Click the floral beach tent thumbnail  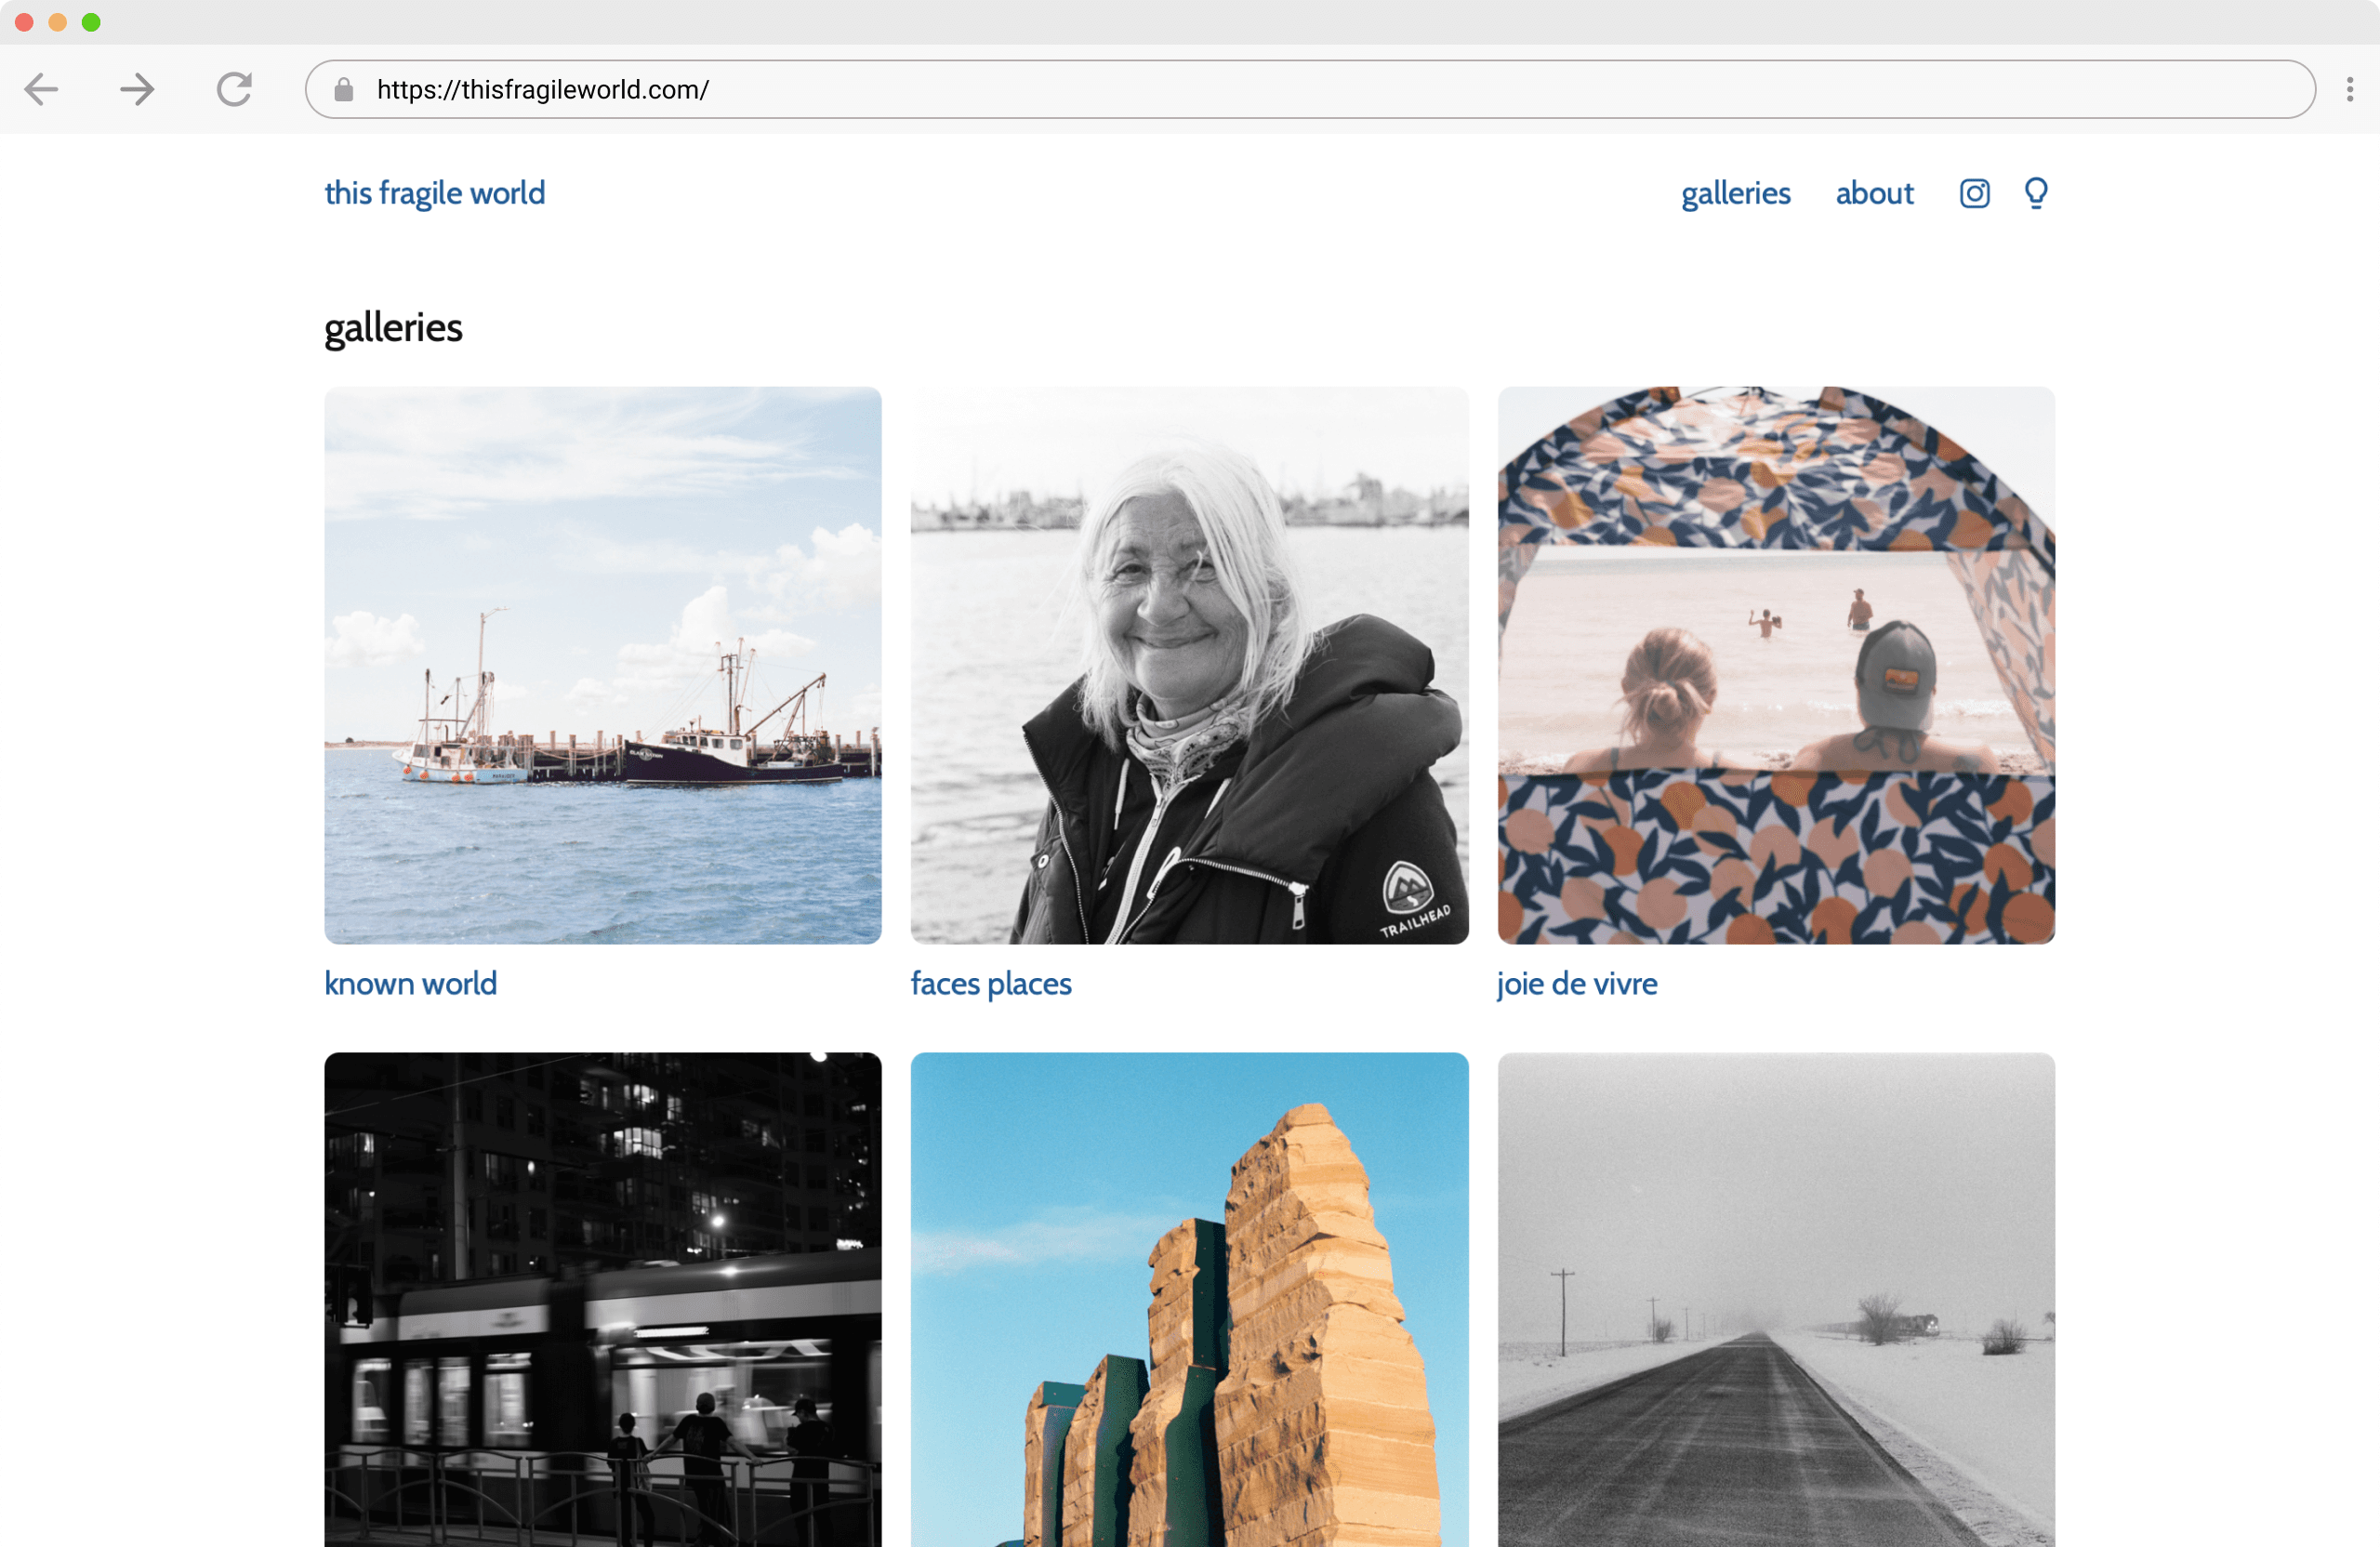click(1775, 665)
